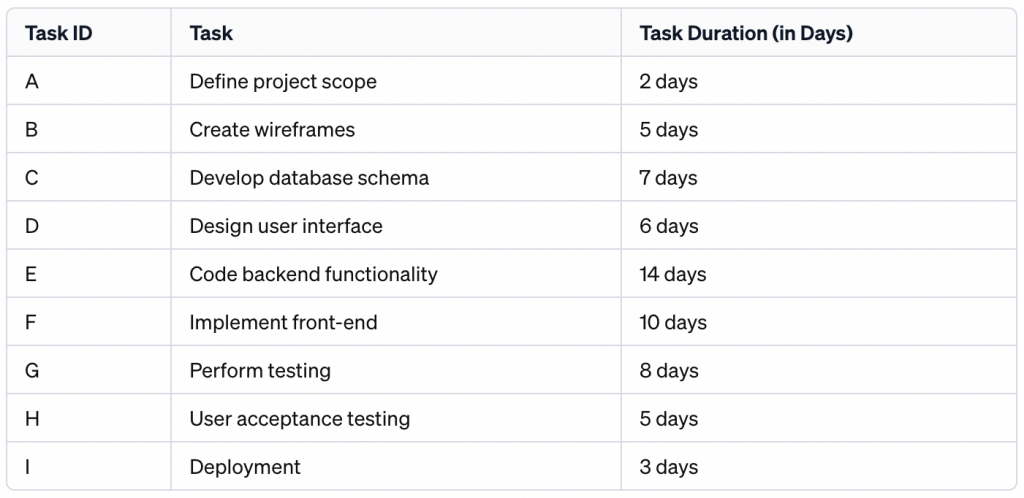Select the Define project scope cell
This screenshot has height=498, width=1024.
[283, 82]
